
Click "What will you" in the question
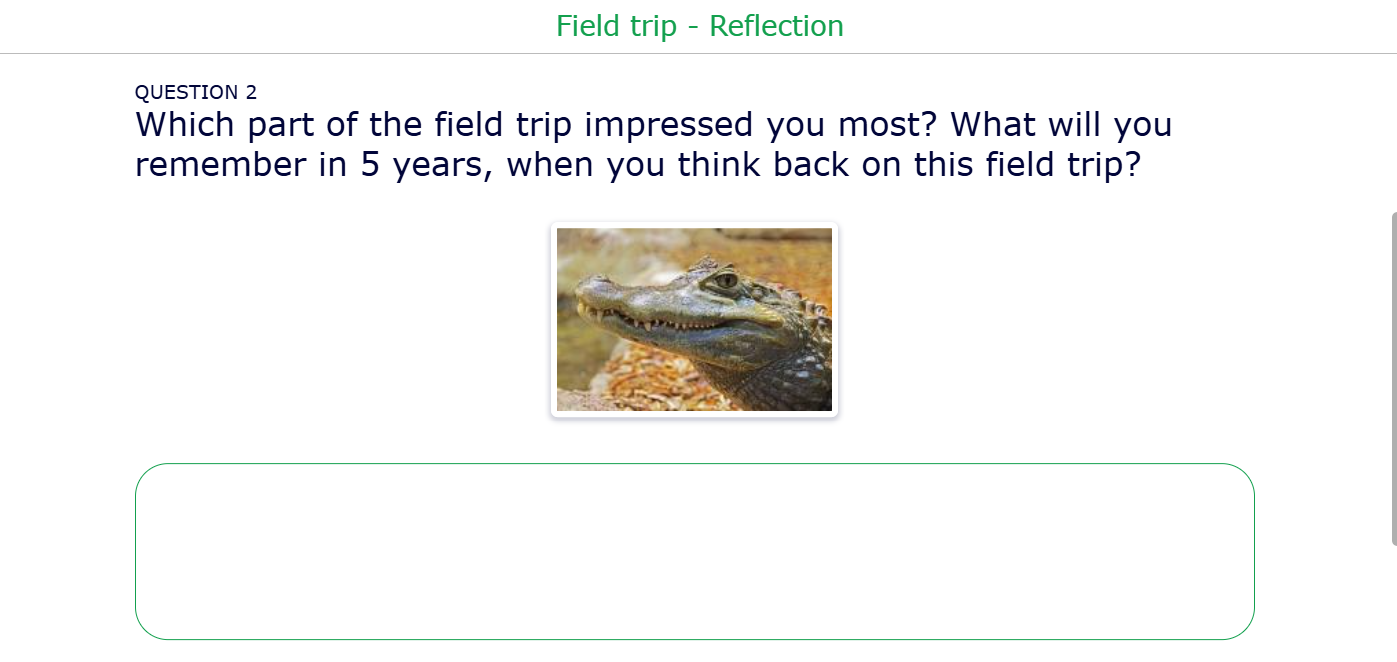pos(1061,125)
